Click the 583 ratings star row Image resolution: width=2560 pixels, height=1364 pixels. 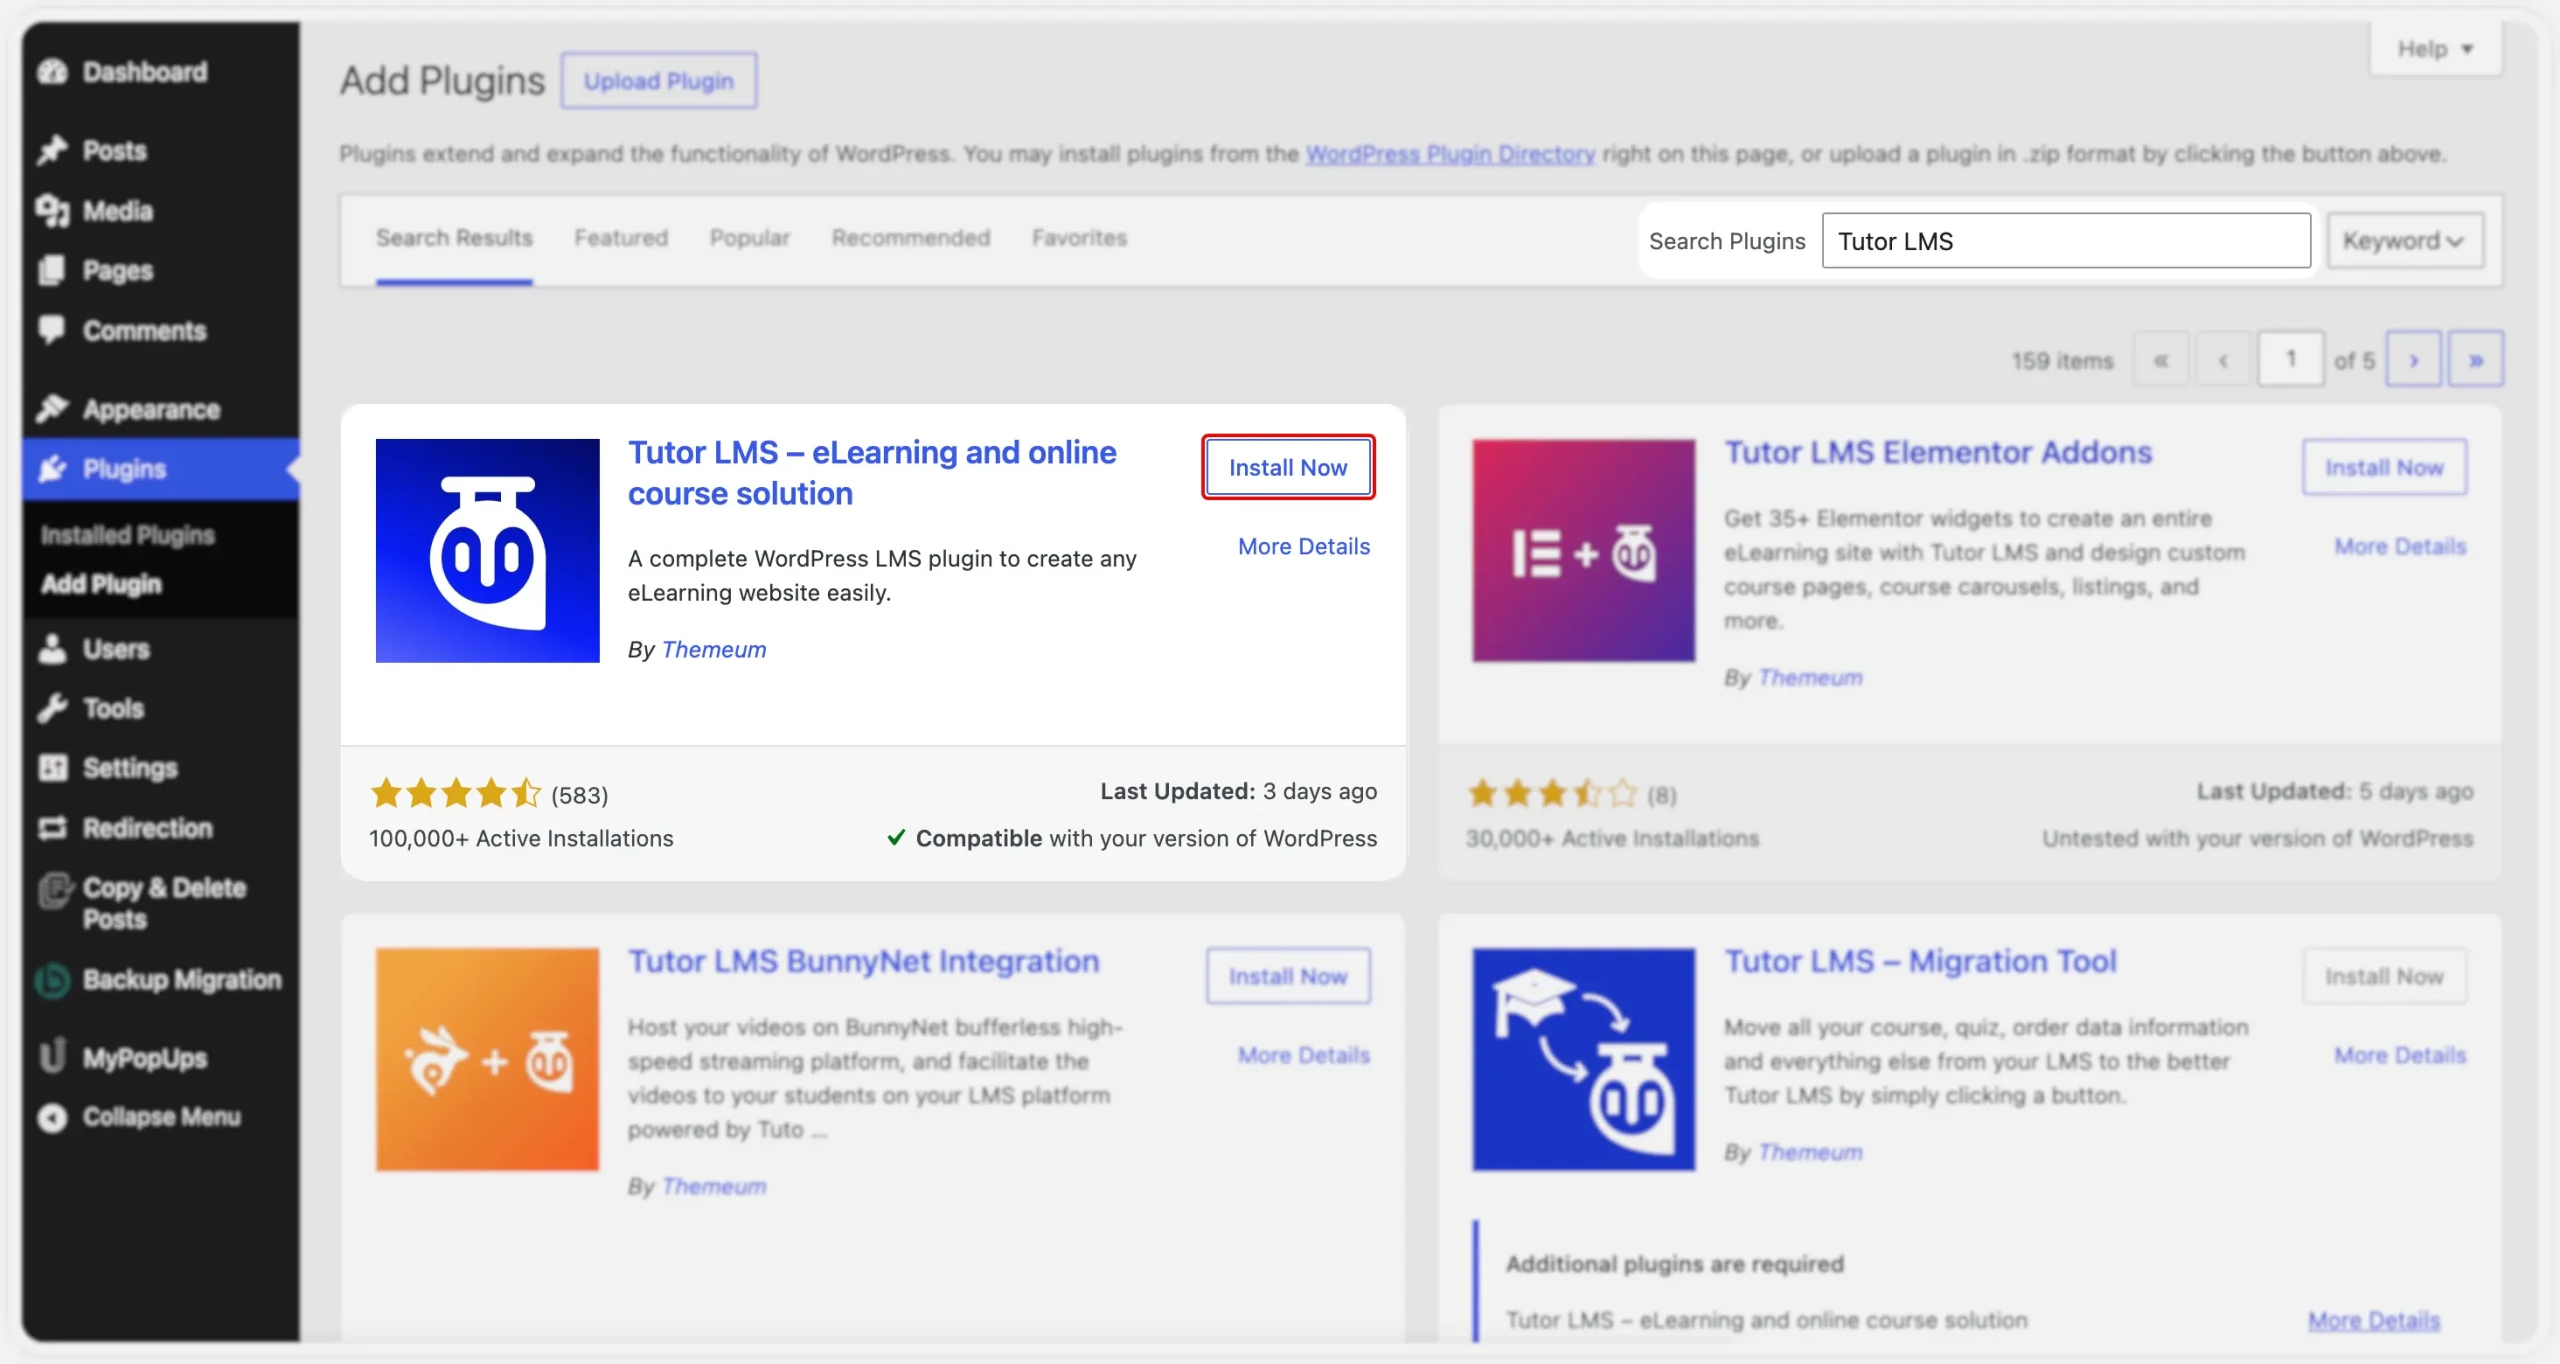click(456, 794)
